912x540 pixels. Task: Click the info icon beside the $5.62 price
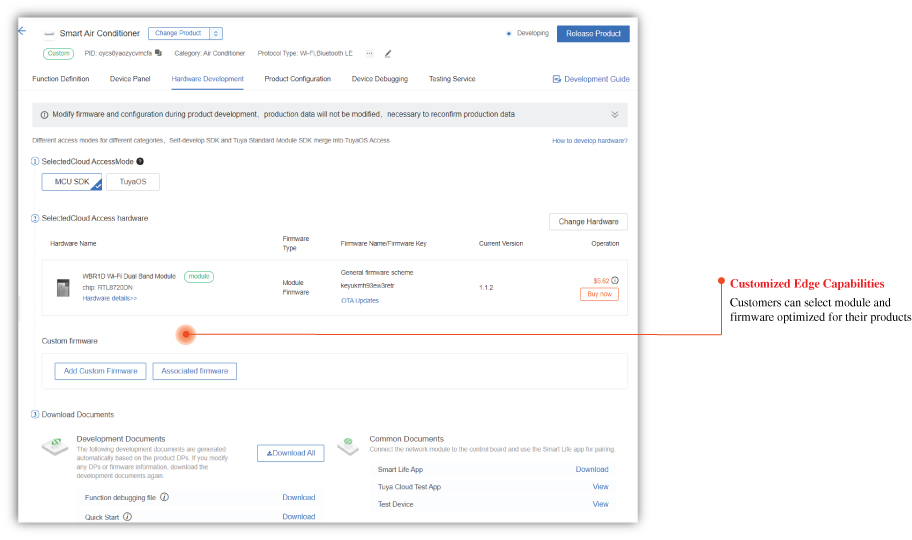614,280
